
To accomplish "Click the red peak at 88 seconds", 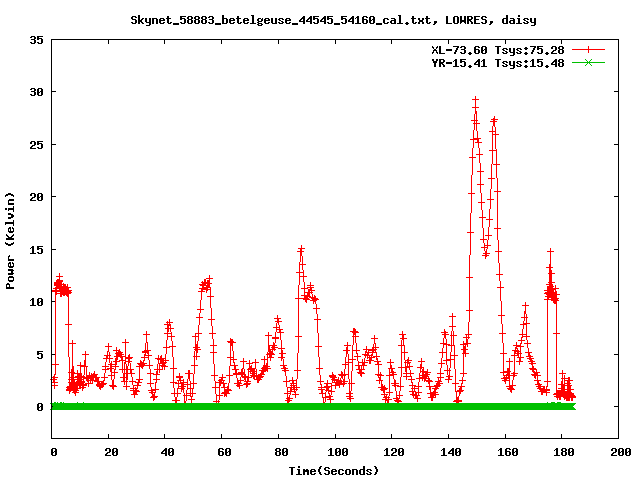I will click(301, 249).
